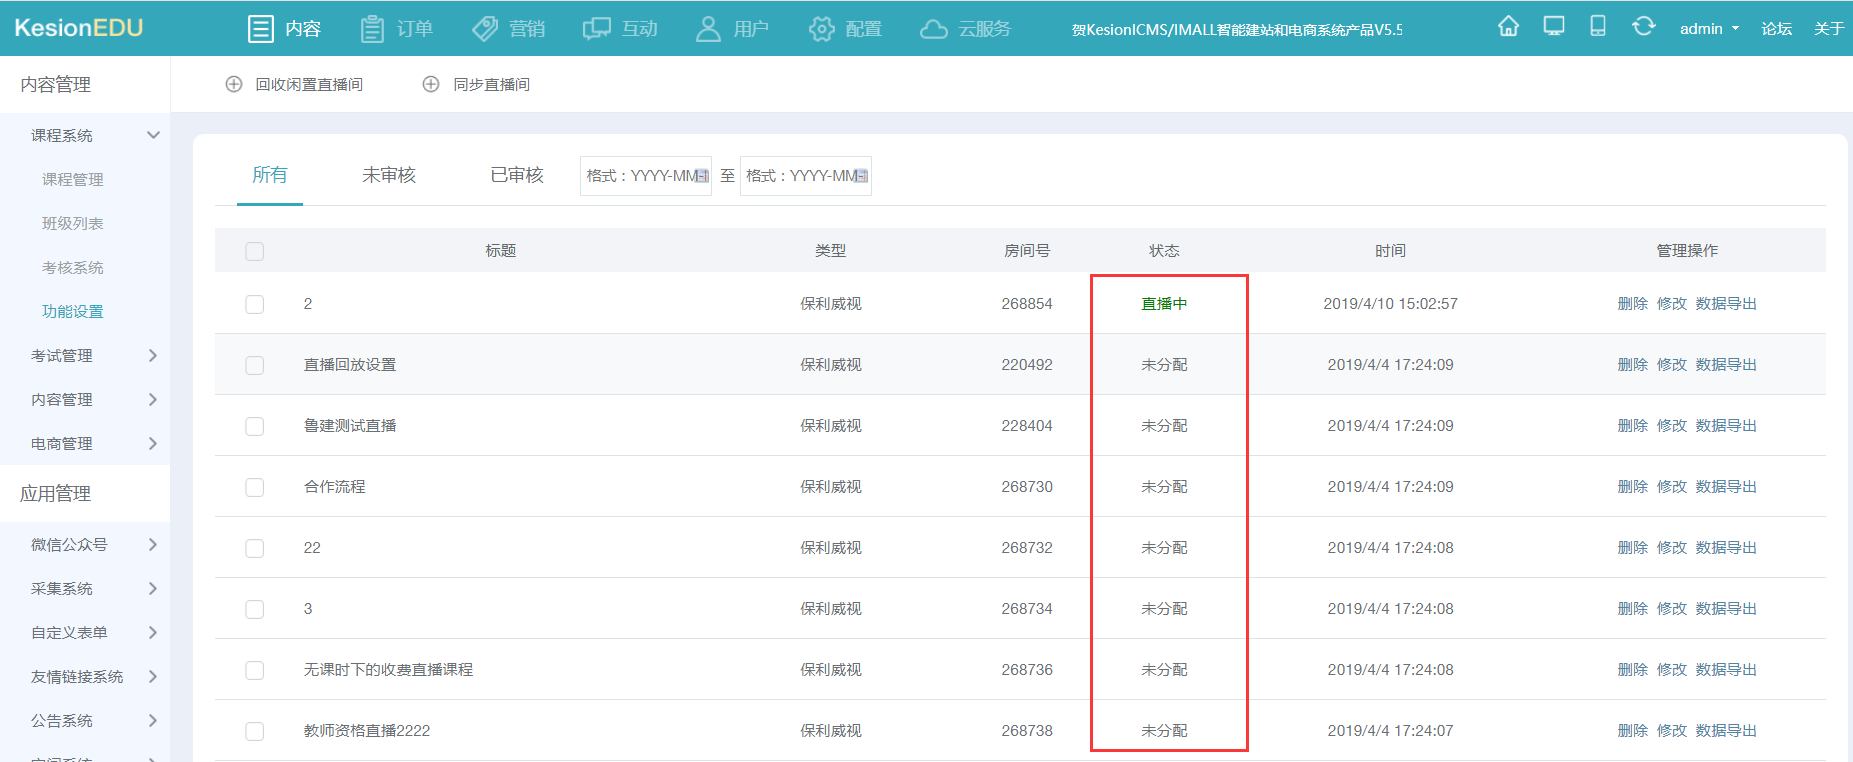Open the 用户 user menu

point(732,29)
